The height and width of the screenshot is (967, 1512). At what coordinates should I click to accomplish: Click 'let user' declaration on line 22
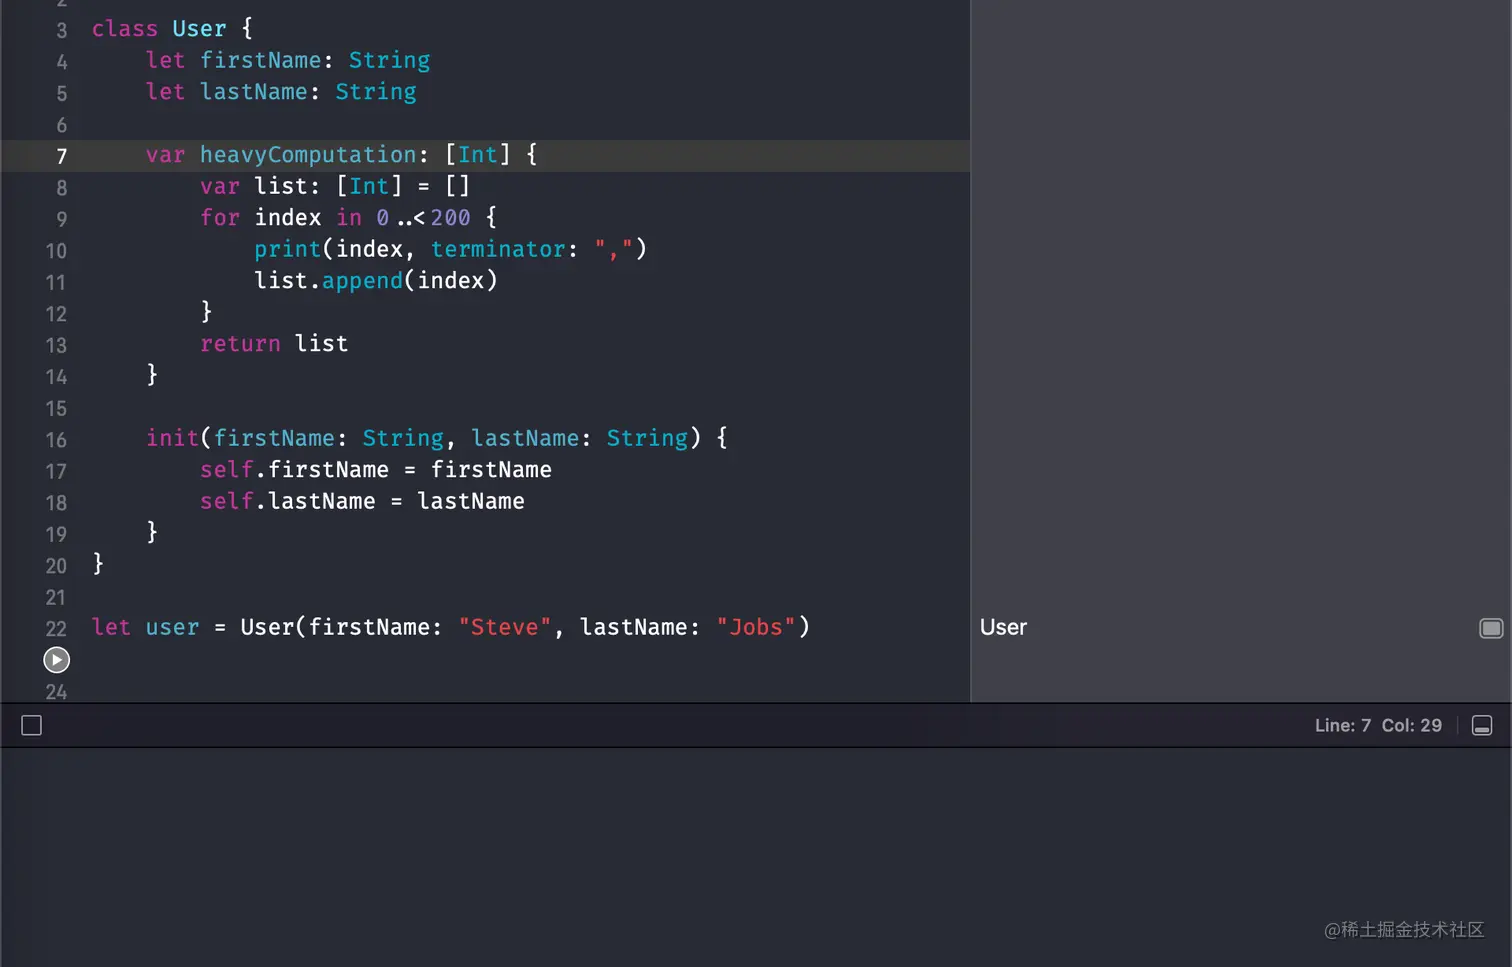[145, 627]
